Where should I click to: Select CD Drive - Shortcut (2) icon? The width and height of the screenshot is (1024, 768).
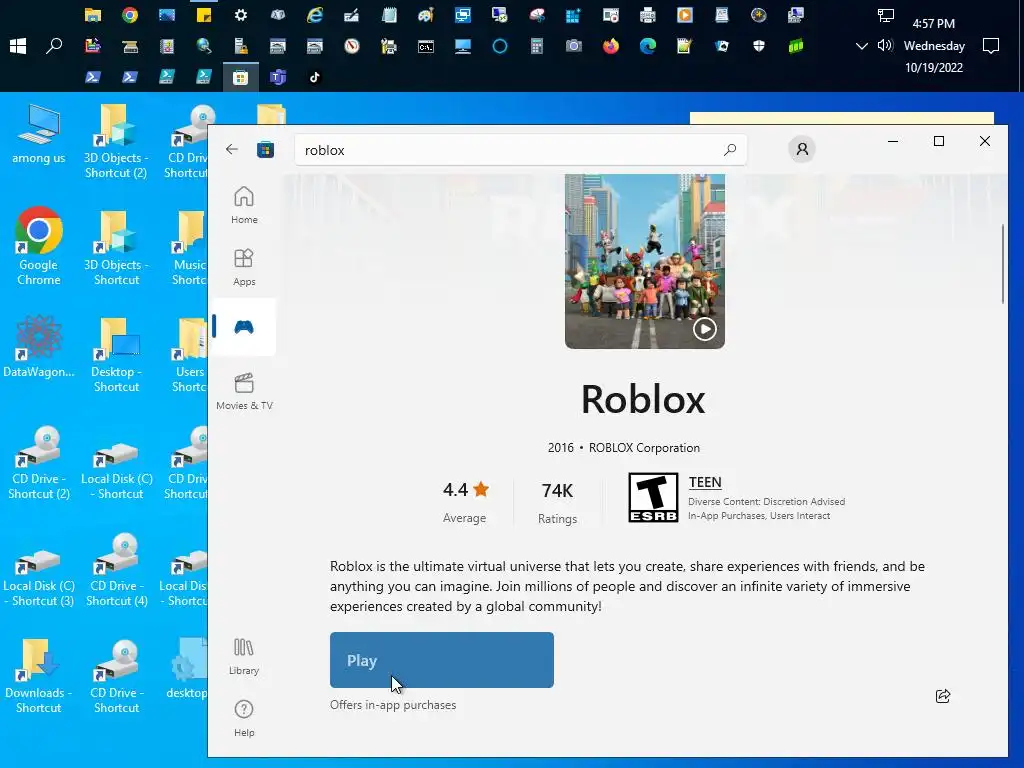pos(39,462)
